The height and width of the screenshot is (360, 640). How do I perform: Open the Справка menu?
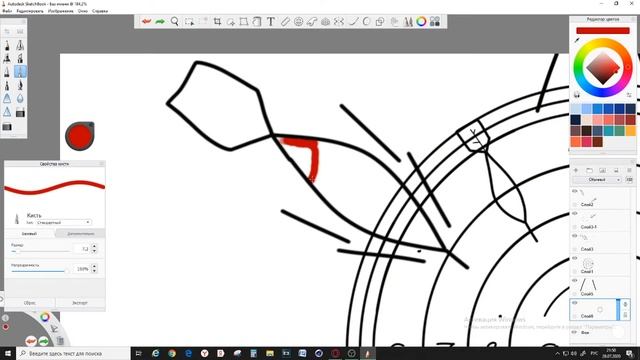point(100,11)
